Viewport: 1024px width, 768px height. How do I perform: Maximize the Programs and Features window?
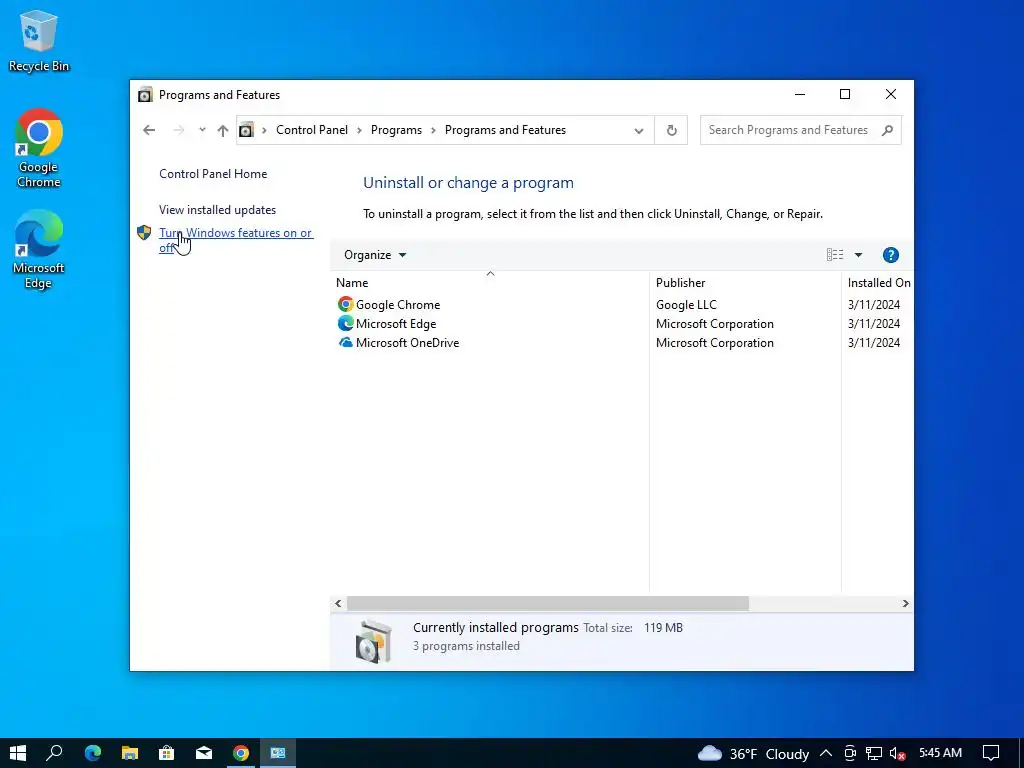845,95
